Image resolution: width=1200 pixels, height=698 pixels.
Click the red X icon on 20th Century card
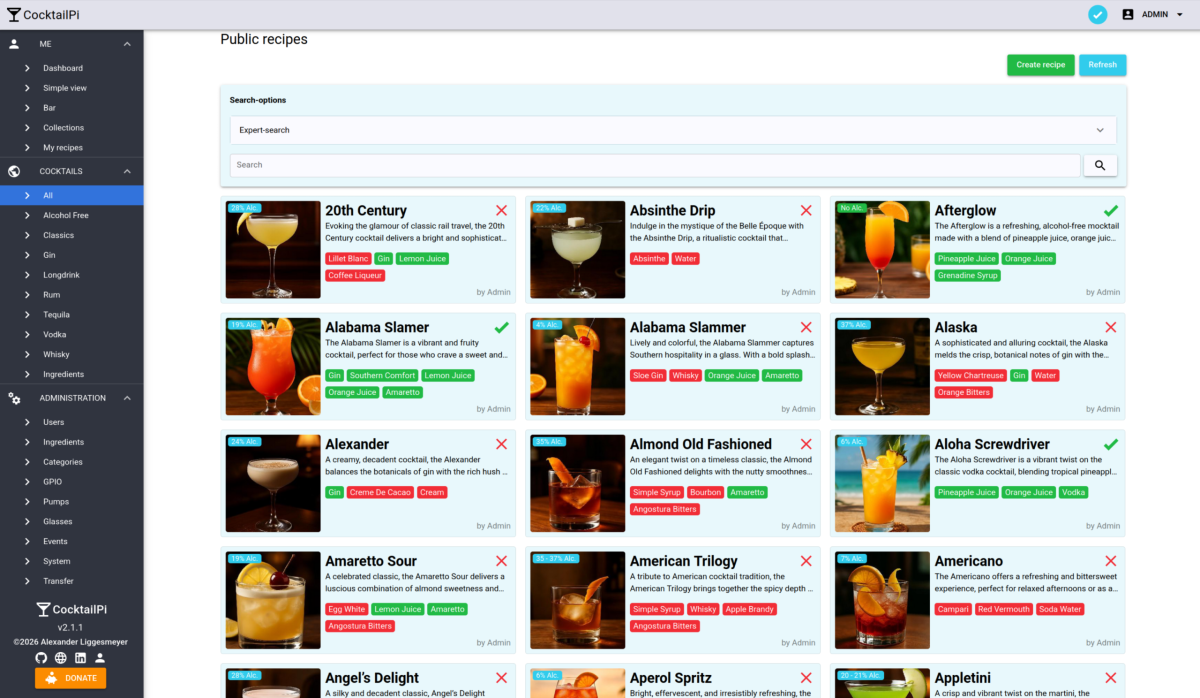point(501,211)
